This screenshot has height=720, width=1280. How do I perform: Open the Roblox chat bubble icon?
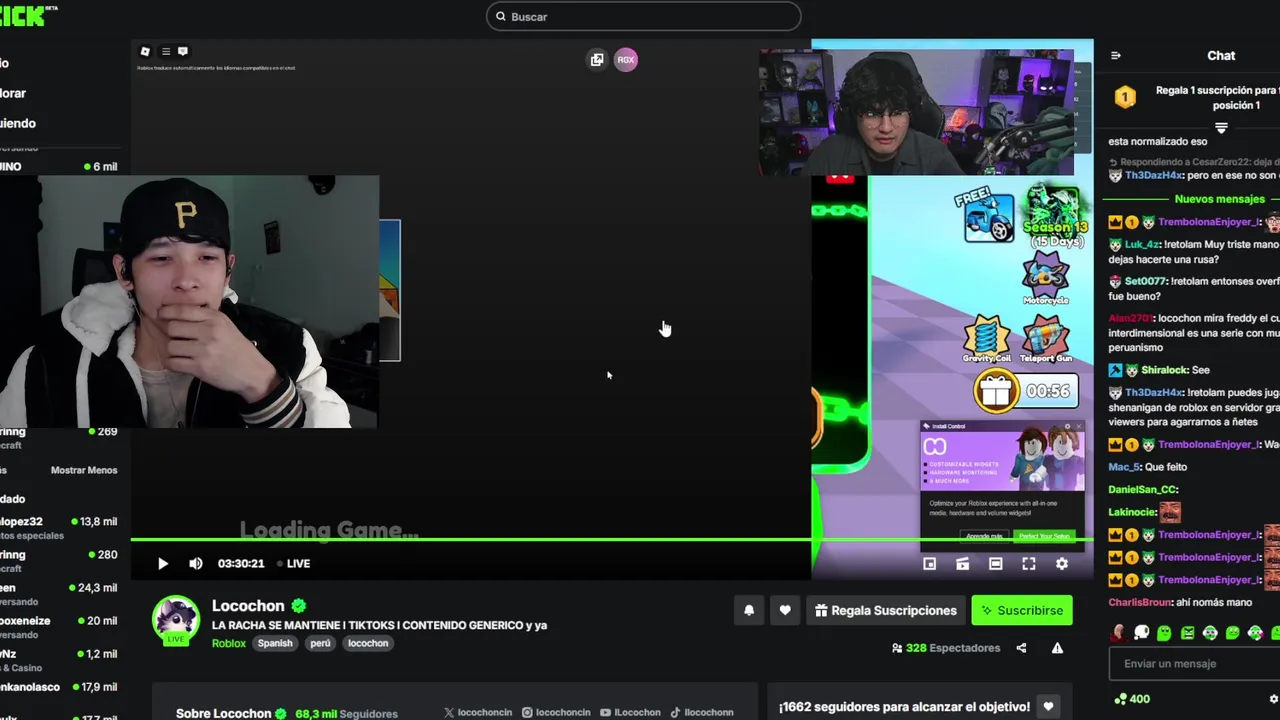182,51
